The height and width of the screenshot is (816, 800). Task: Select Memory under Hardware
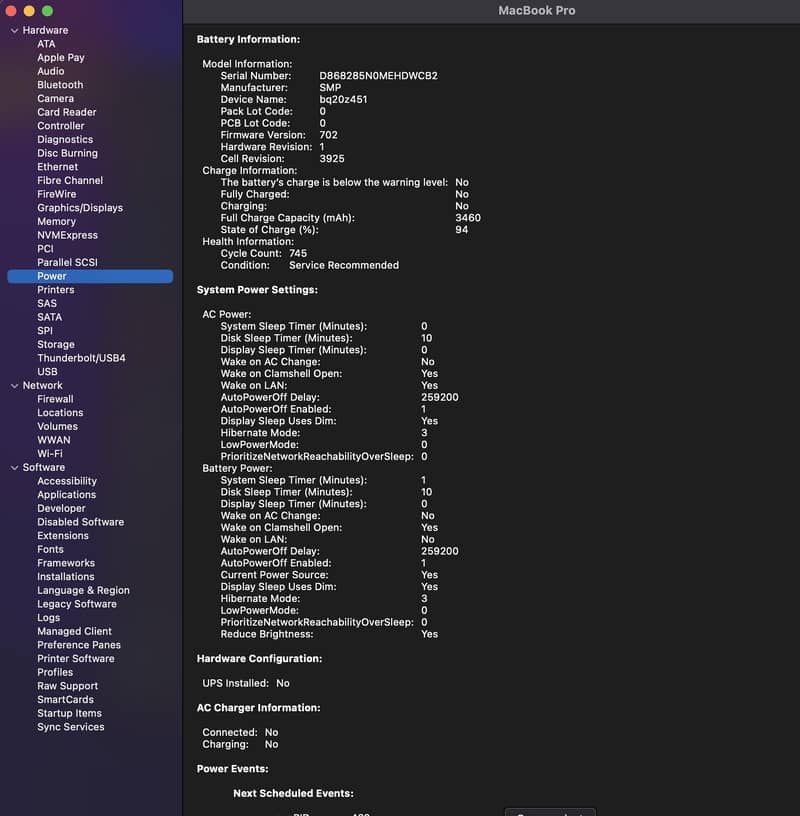(57, 221)
